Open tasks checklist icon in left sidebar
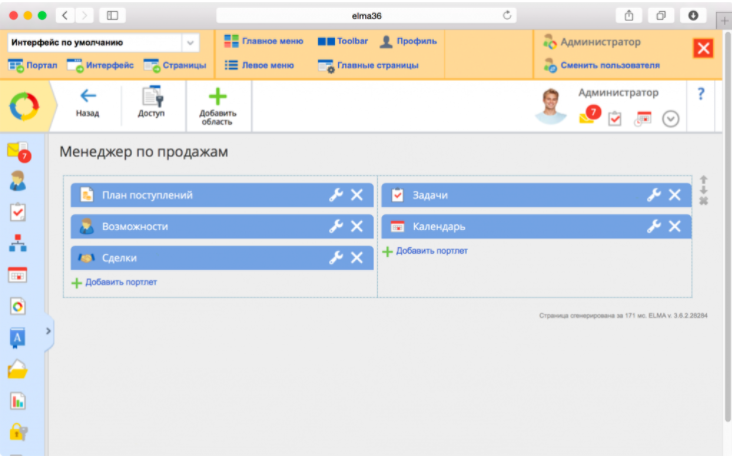732x458 pixels. (18, 212)
